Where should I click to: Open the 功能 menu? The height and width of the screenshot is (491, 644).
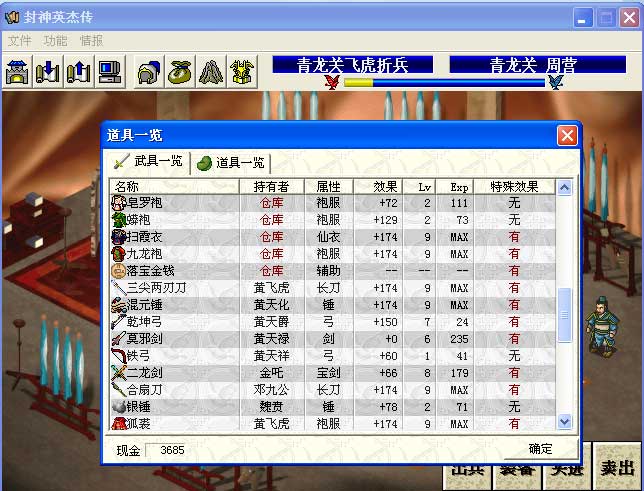55,41
